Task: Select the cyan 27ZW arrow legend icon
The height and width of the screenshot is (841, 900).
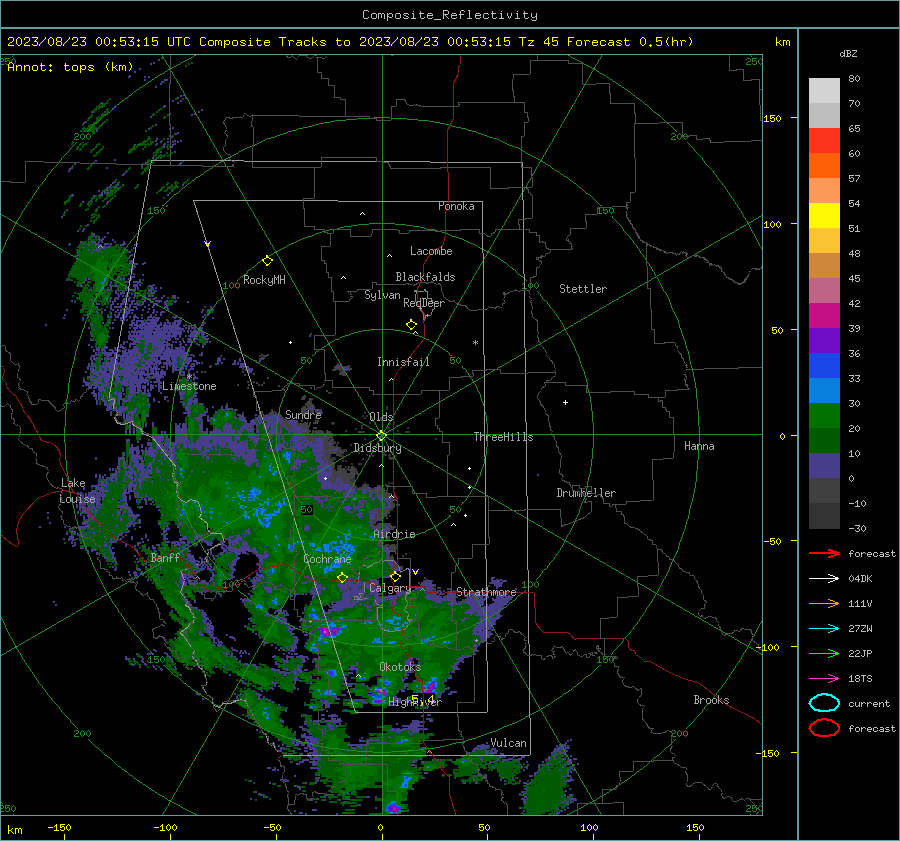Action: point(824,629)
